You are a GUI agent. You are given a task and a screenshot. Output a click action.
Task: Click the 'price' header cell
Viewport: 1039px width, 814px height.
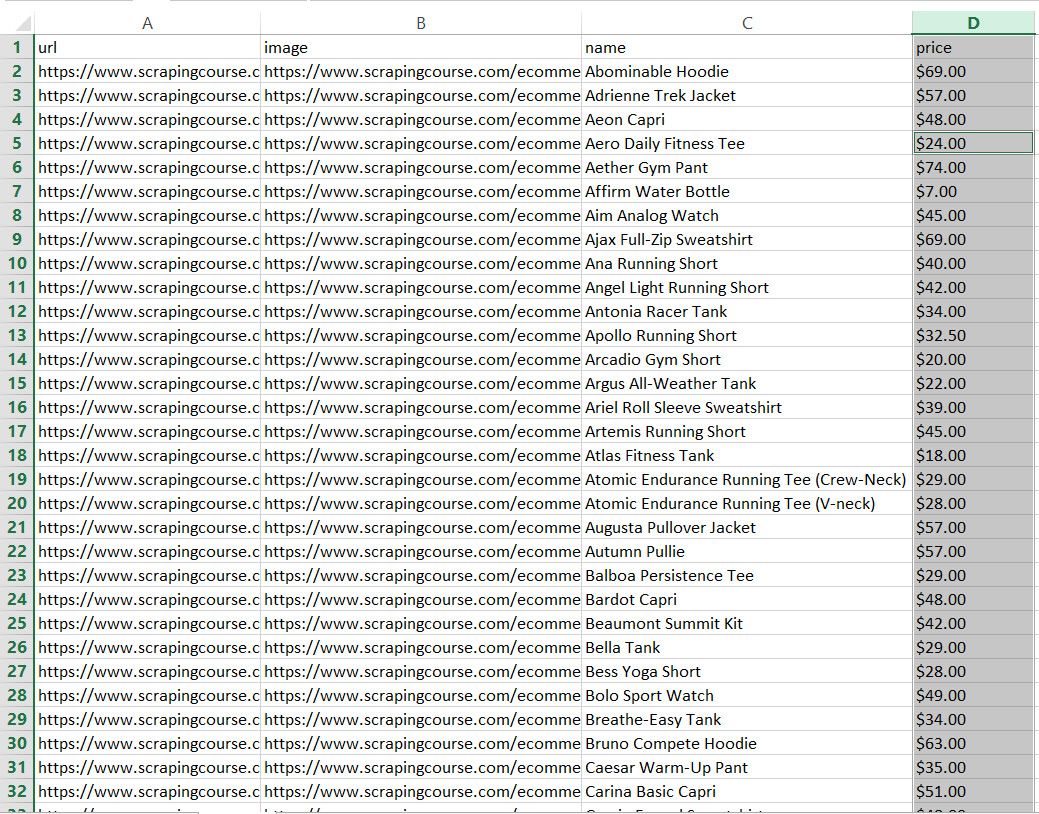tap(973, 47)
